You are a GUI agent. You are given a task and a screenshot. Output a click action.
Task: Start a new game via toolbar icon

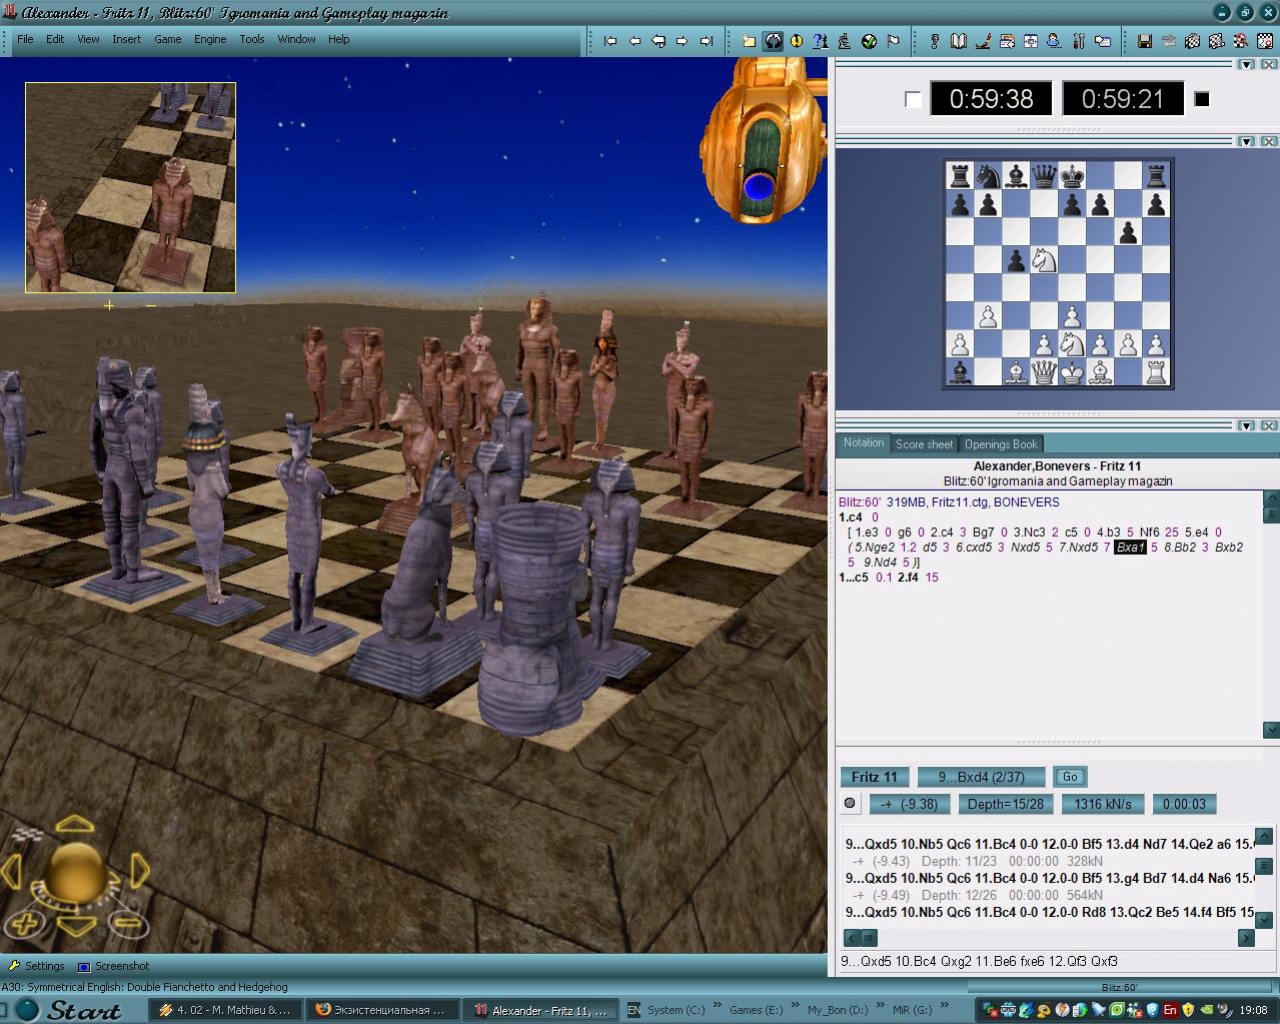tap(749, 41)
